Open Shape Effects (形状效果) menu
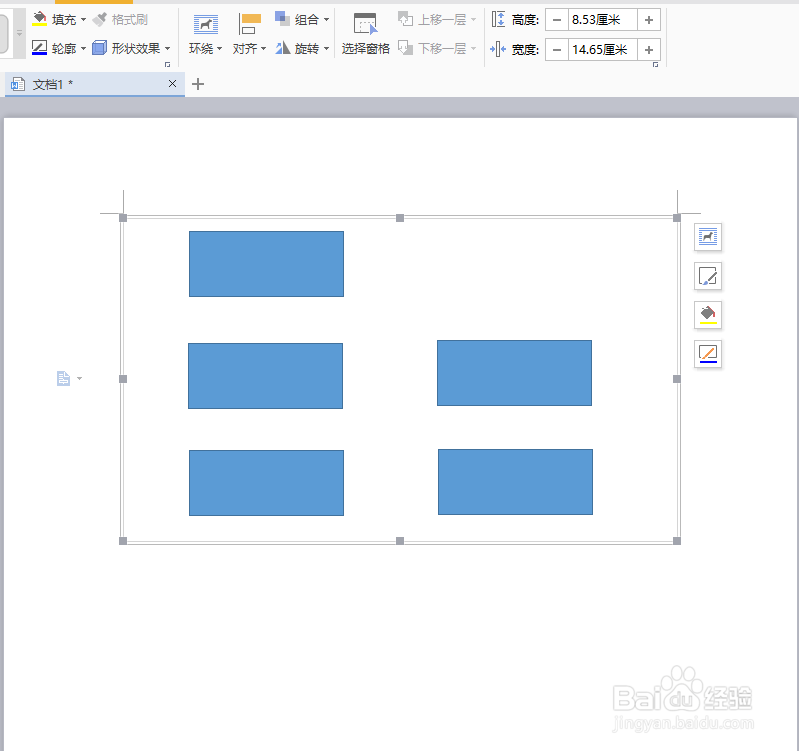The height and width of the screenshot is (751, 799). click(131, 48)
